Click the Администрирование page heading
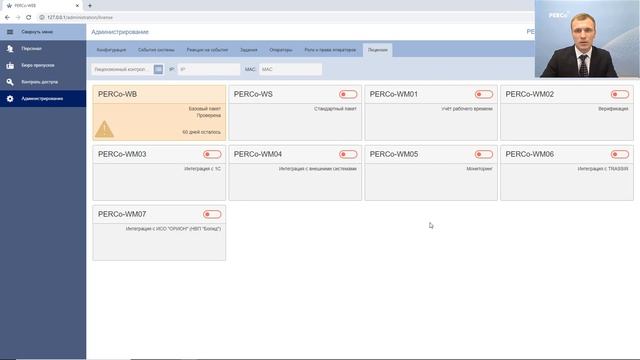This screenshot has width=640, height=360. click(120, 32)
